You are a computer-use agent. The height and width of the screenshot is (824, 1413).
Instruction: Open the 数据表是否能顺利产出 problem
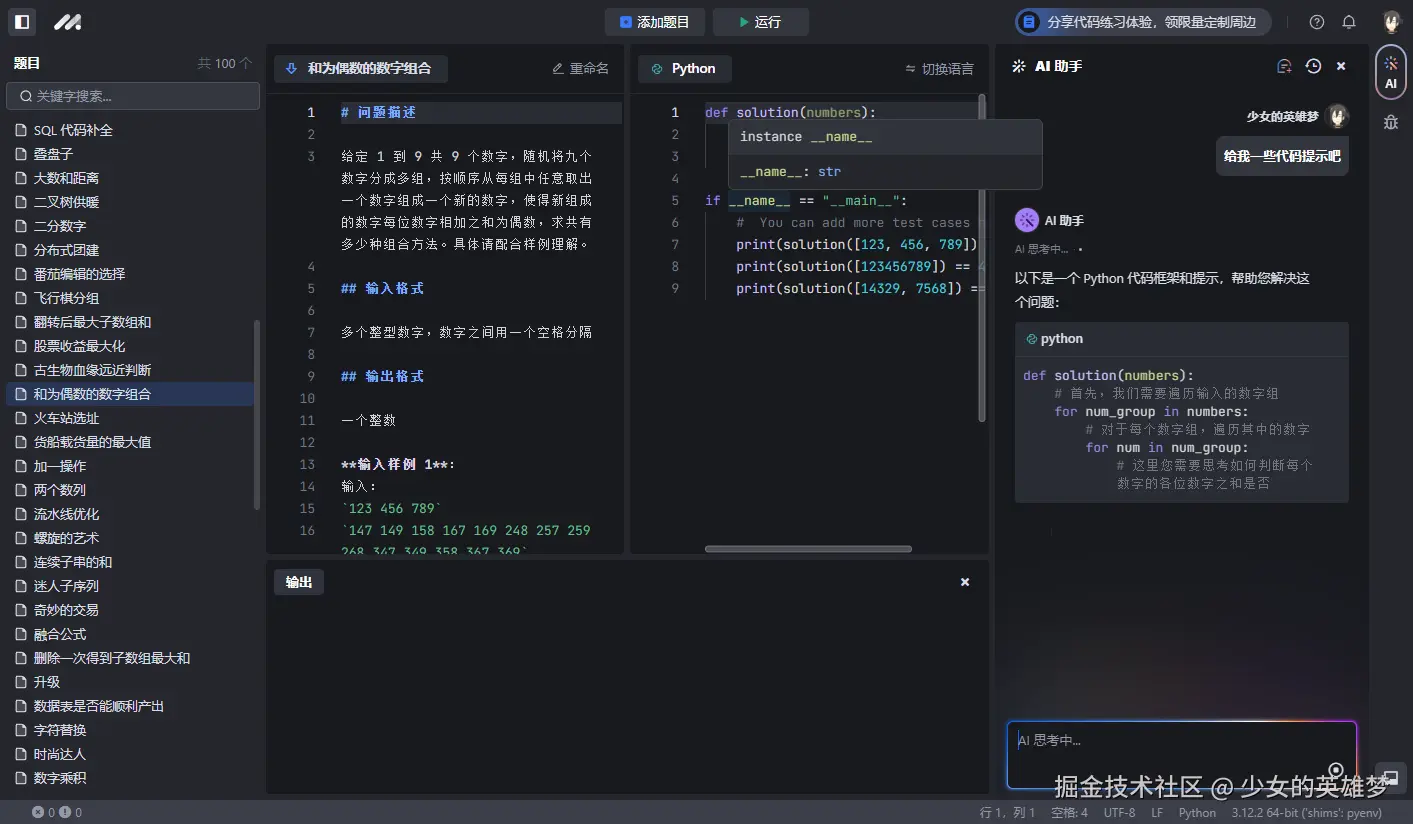pos(130,706)
